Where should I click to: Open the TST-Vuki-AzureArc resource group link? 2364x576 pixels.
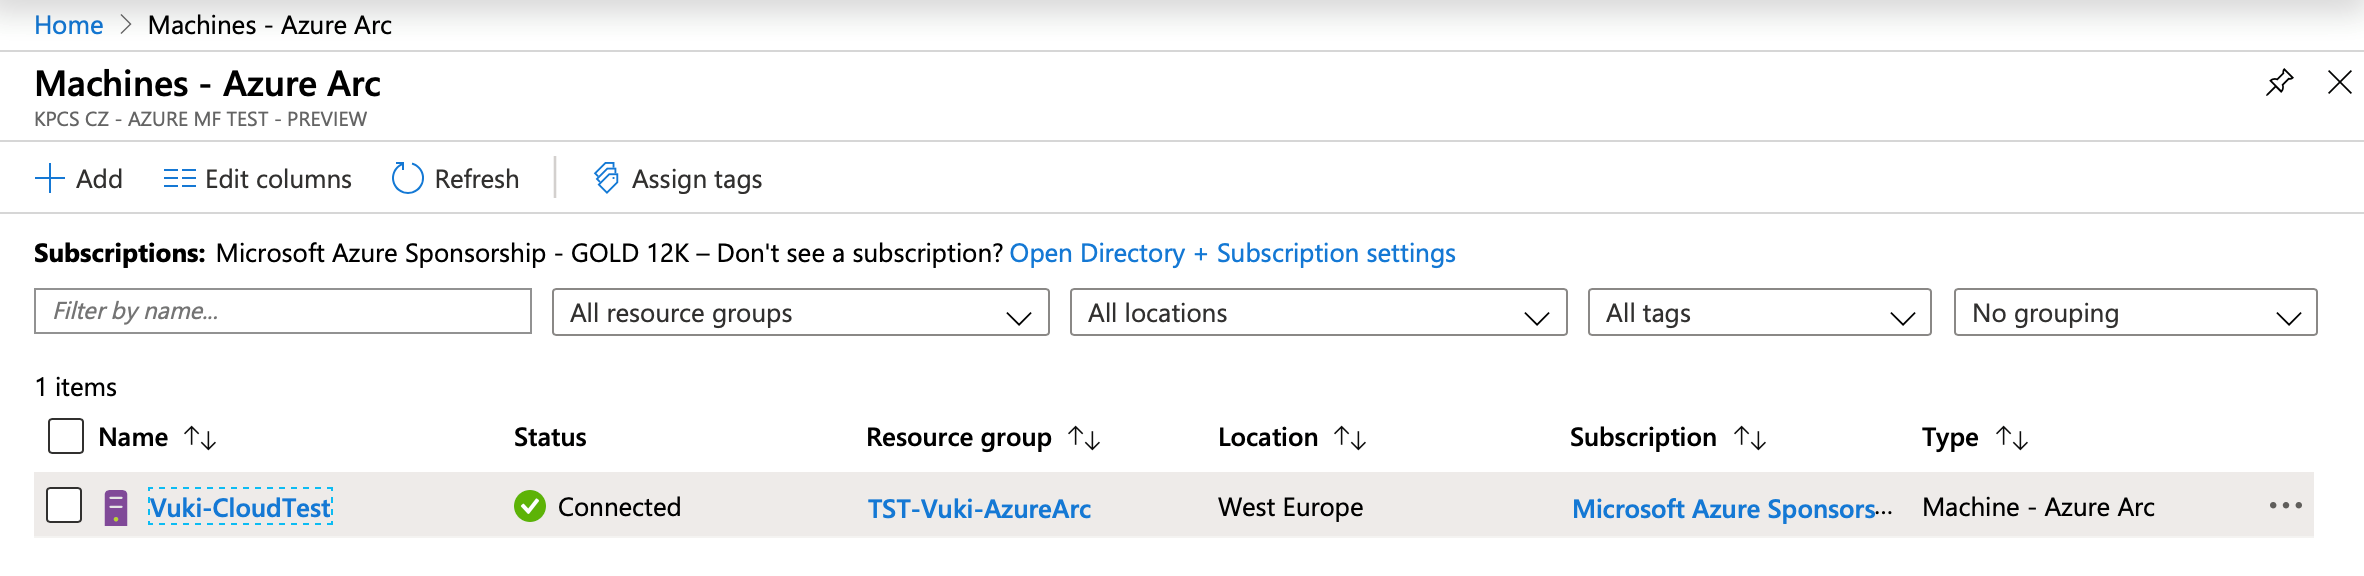point(979,508)
